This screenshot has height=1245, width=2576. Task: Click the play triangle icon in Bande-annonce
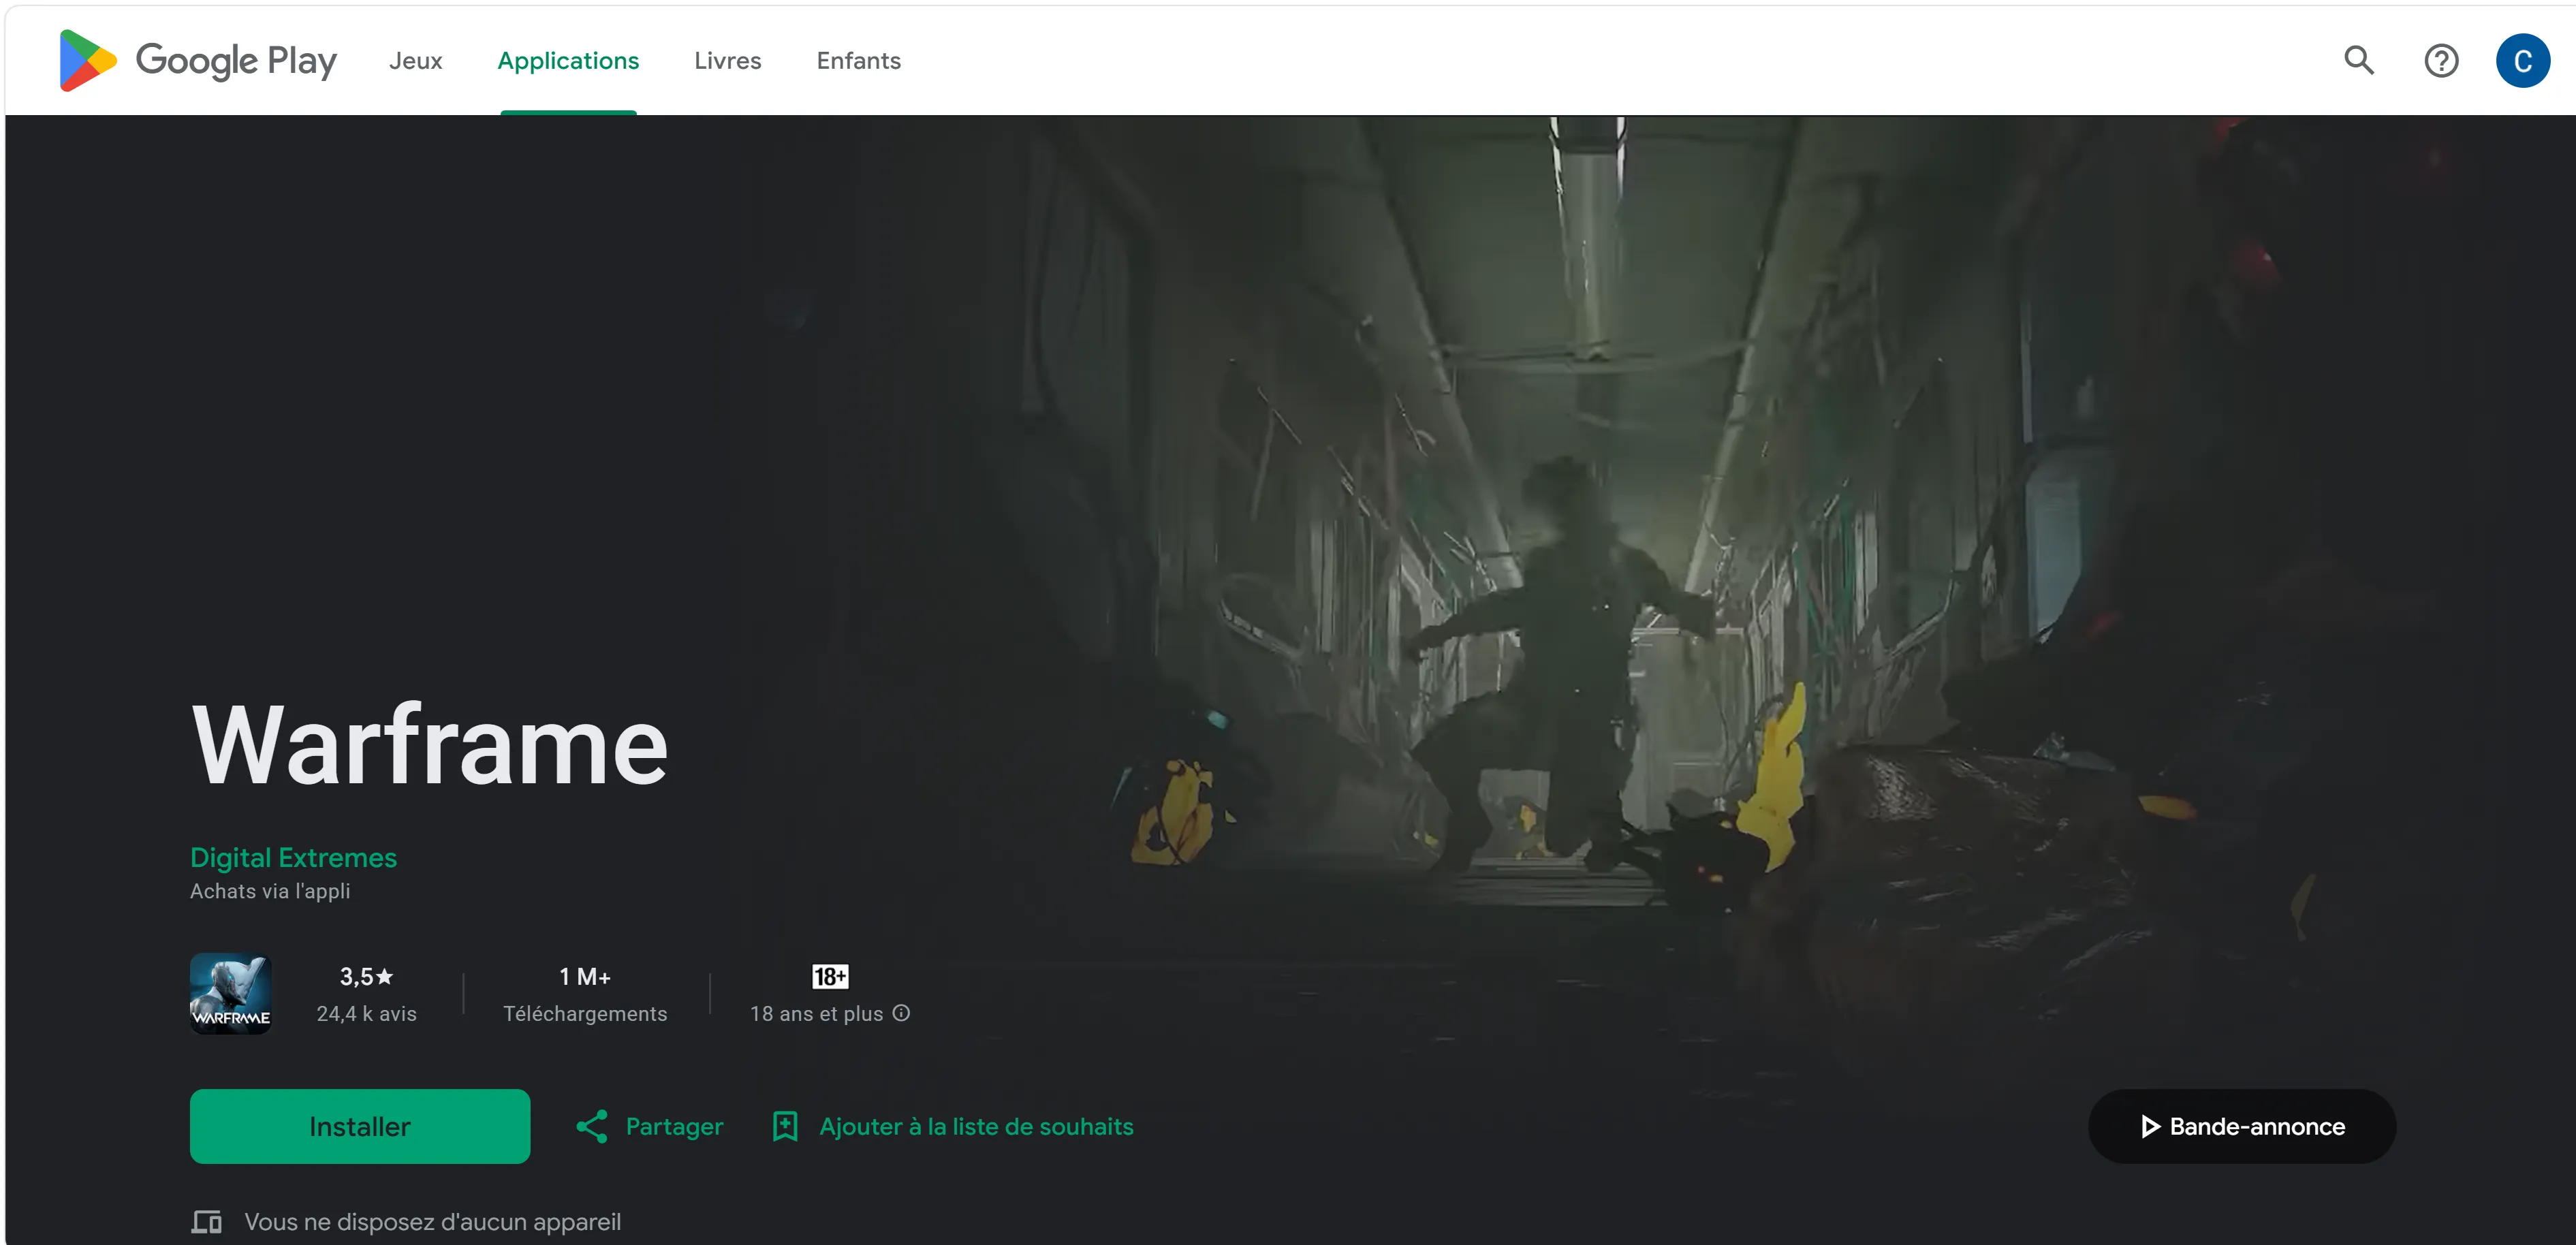pos(2150,1127)
